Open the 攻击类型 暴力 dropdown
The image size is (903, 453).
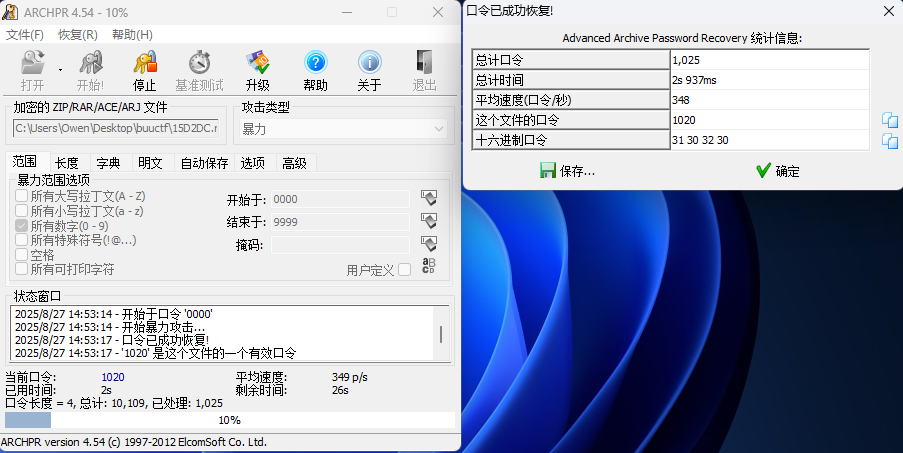click(343, 130)
